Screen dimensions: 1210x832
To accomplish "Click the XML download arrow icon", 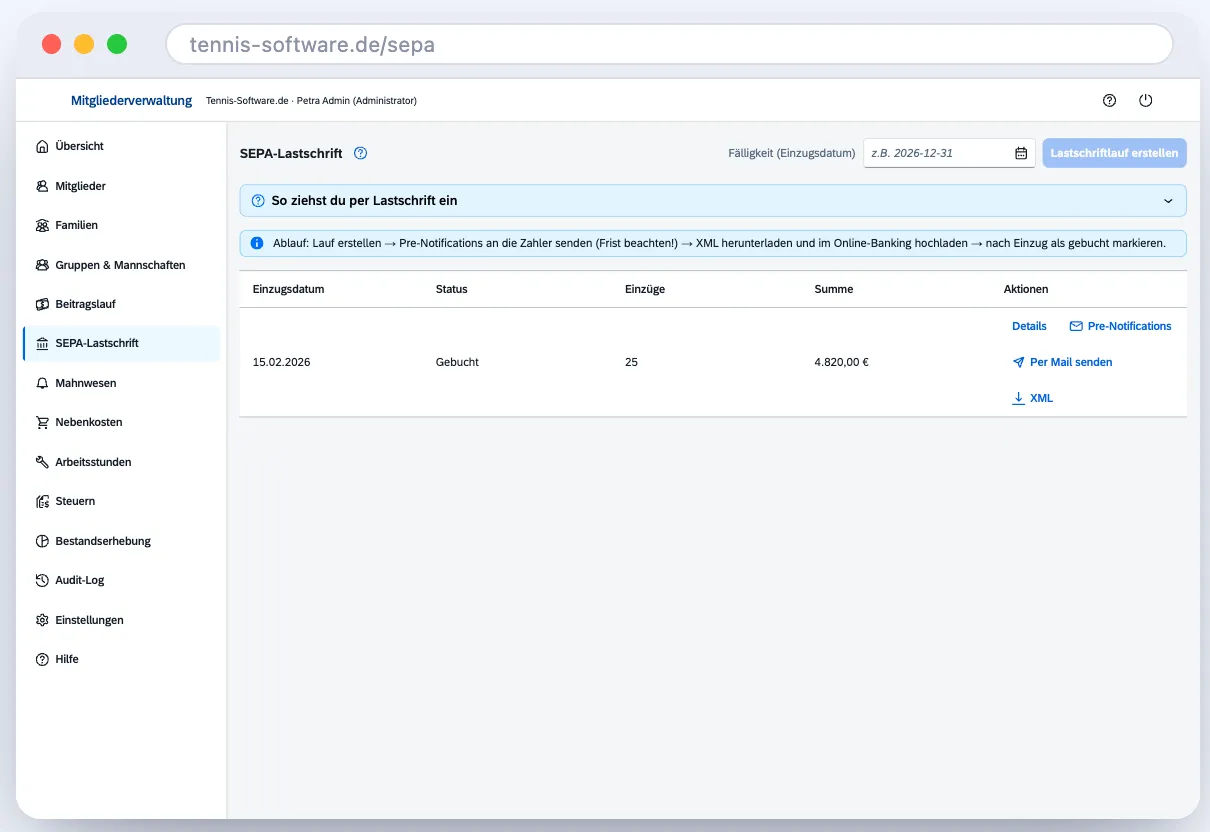I will [1018, 398].
